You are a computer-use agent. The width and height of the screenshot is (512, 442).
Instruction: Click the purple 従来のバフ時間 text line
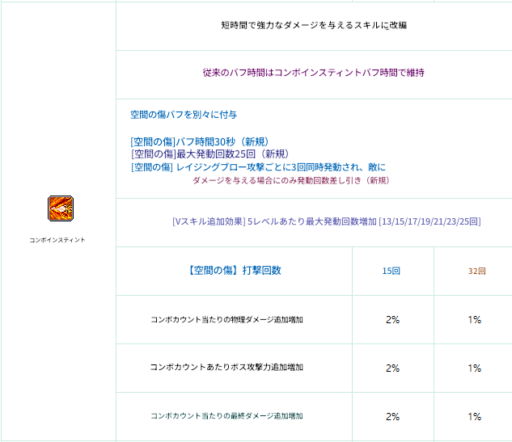point(314,73)
